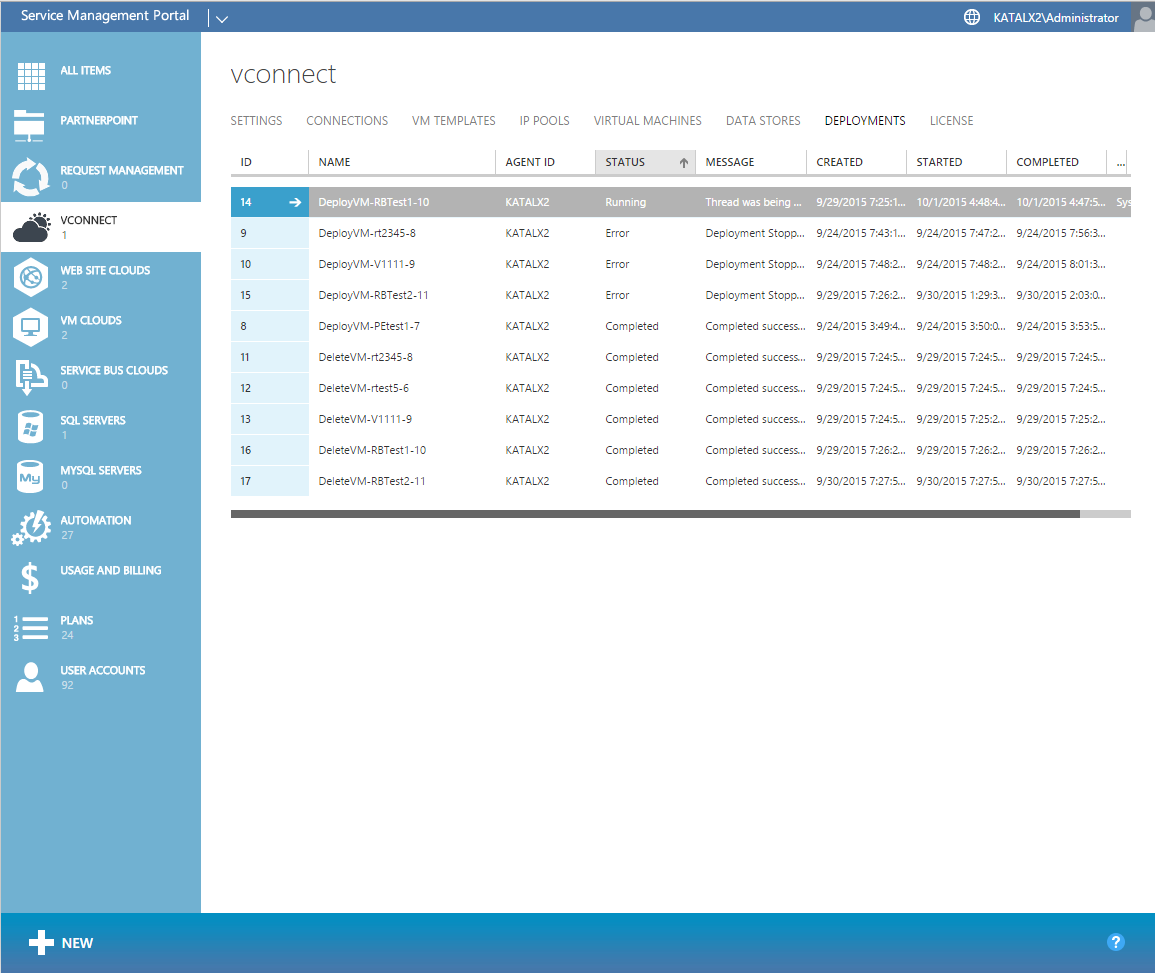This screenshot has width=1155, height=973.
Task: Click the arrow on deployment row 14
Action: coord(295,202)
